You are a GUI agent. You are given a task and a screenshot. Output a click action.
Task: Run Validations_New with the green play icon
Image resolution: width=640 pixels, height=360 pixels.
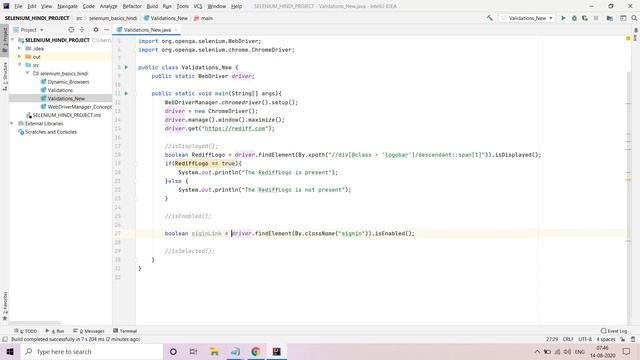pyautogui.click(x=563, y=18)
